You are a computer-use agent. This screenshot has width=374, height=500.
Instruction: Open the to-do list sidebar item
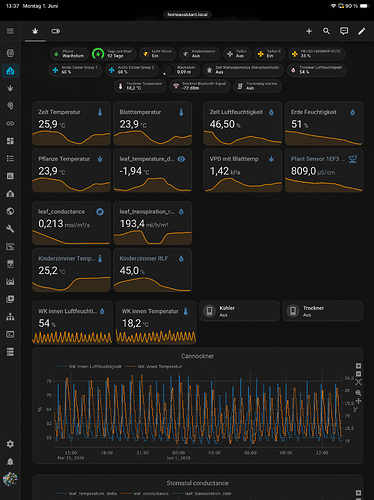pyautogui.click(x=10, y=158)
